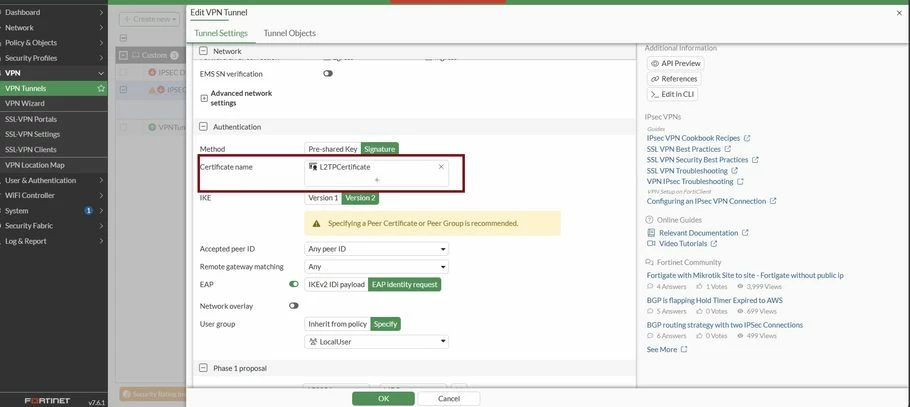Select Pre-shared Key method
The width and height of the screenshot is (910, 407).
[333, 149]
